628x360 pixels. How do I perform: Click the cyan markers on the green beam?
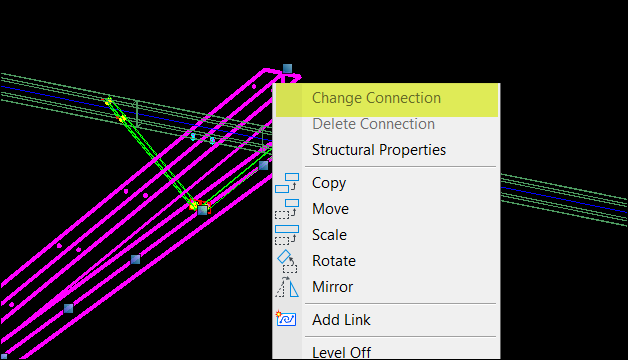pos(203,138)
